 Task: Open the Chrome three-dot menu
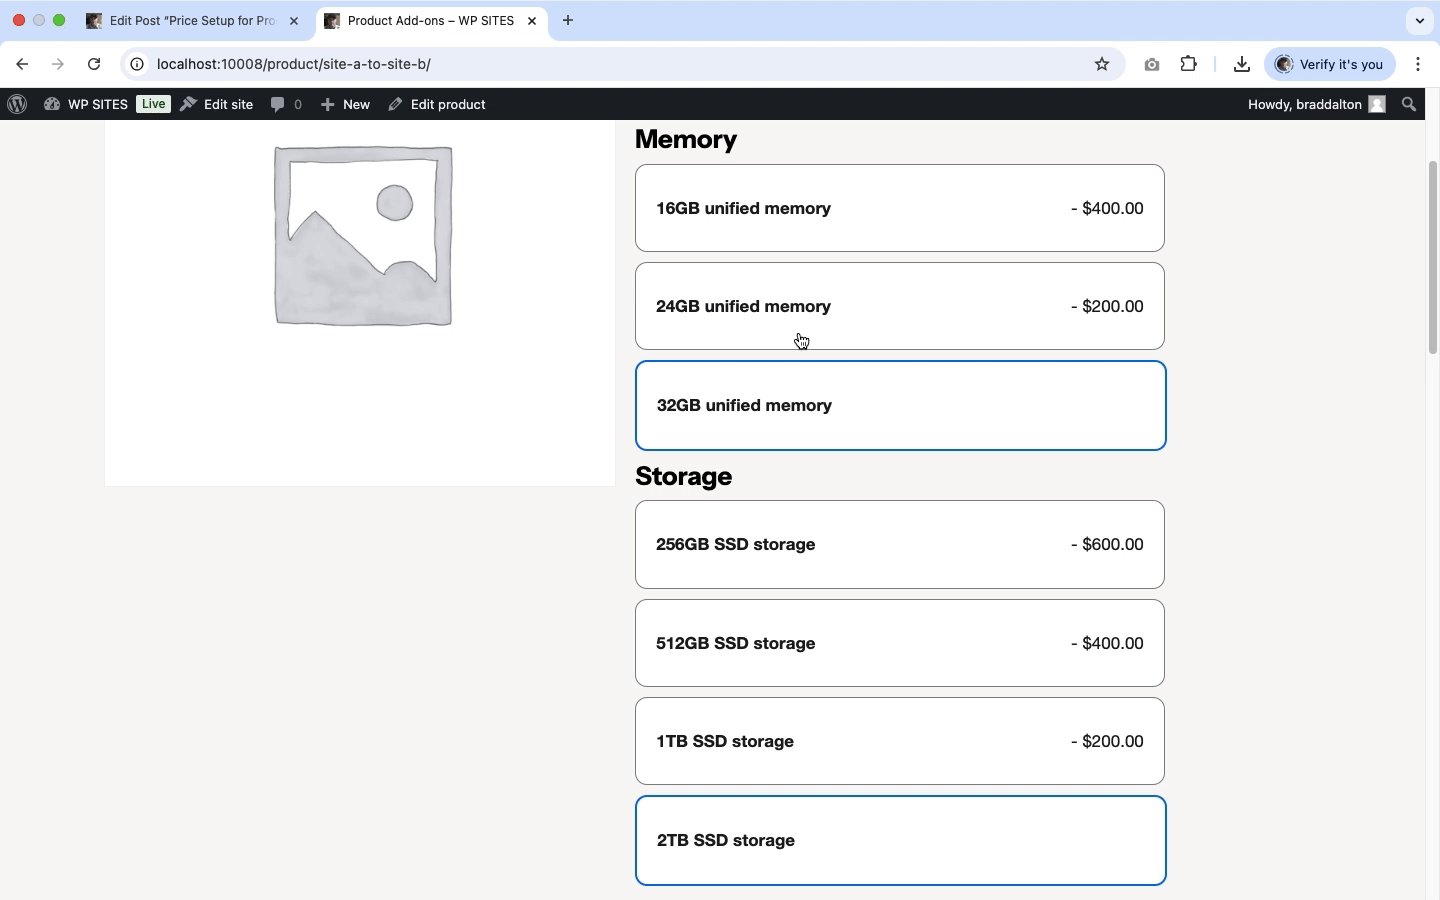click(1418, 64)
